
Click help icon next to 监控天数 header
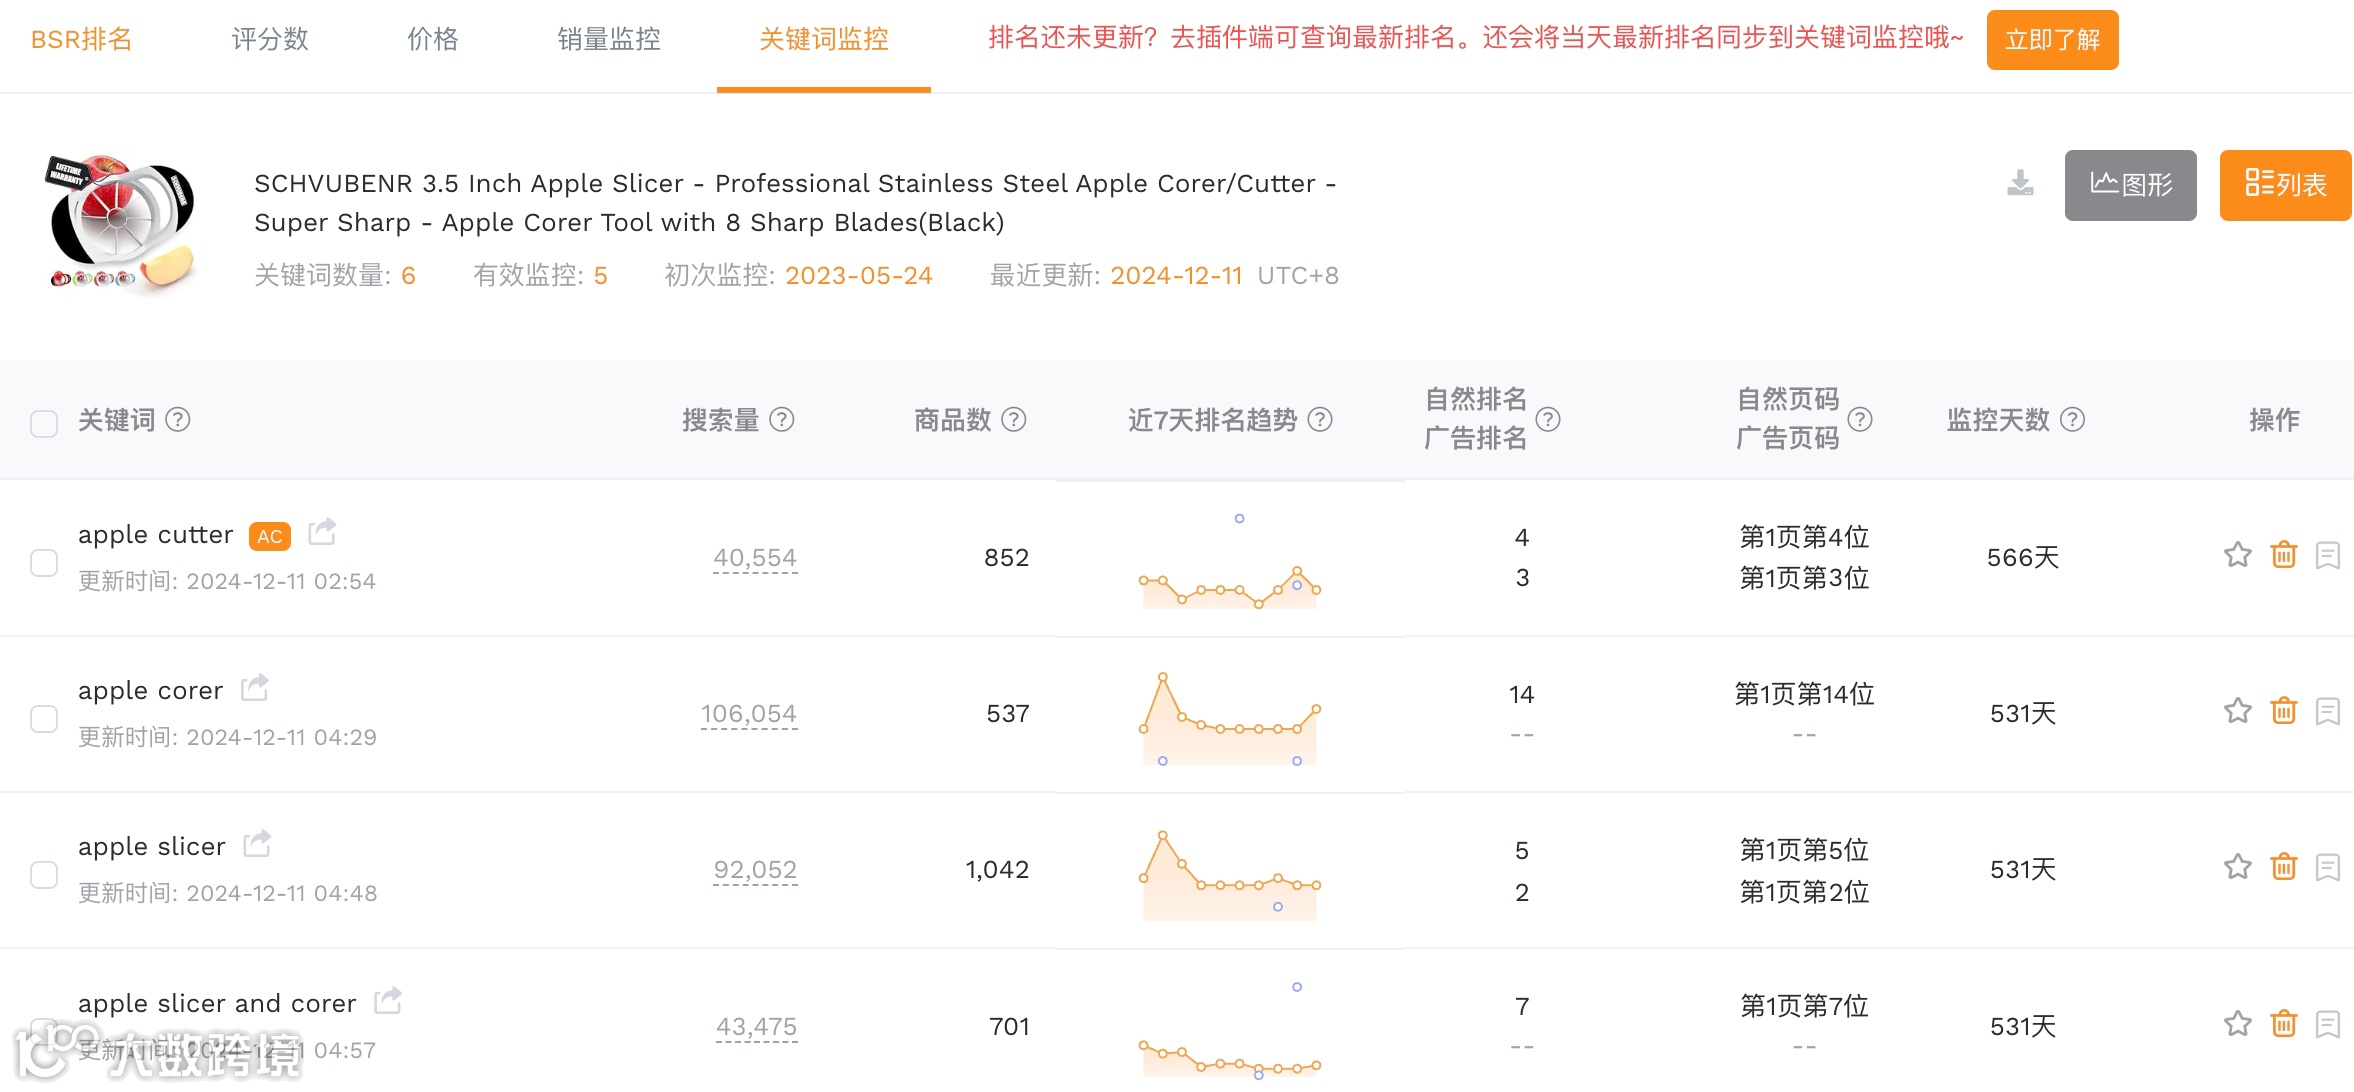(2073, 420)
